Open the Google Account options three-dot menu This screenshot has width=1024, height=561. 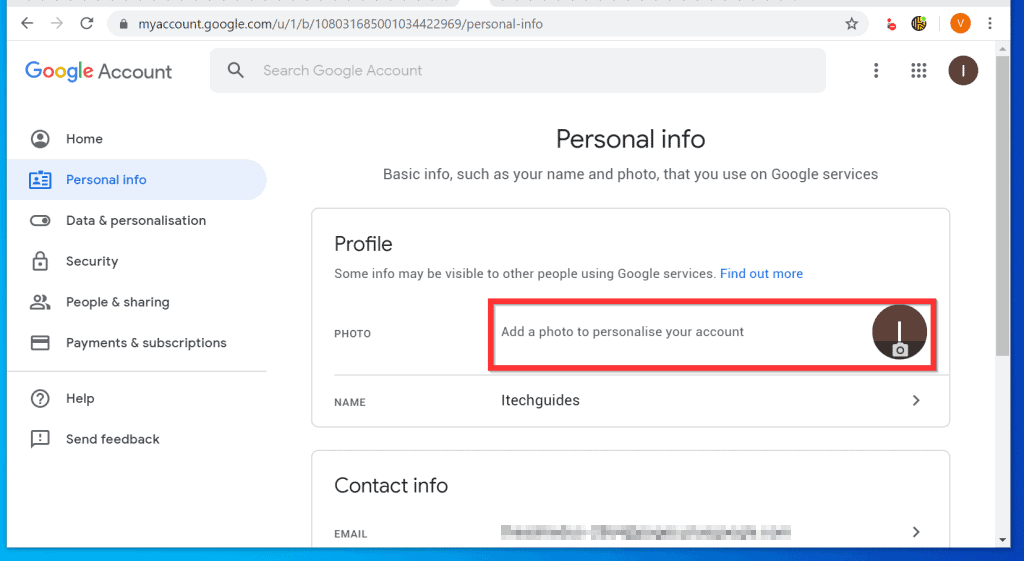pos(876,71)
